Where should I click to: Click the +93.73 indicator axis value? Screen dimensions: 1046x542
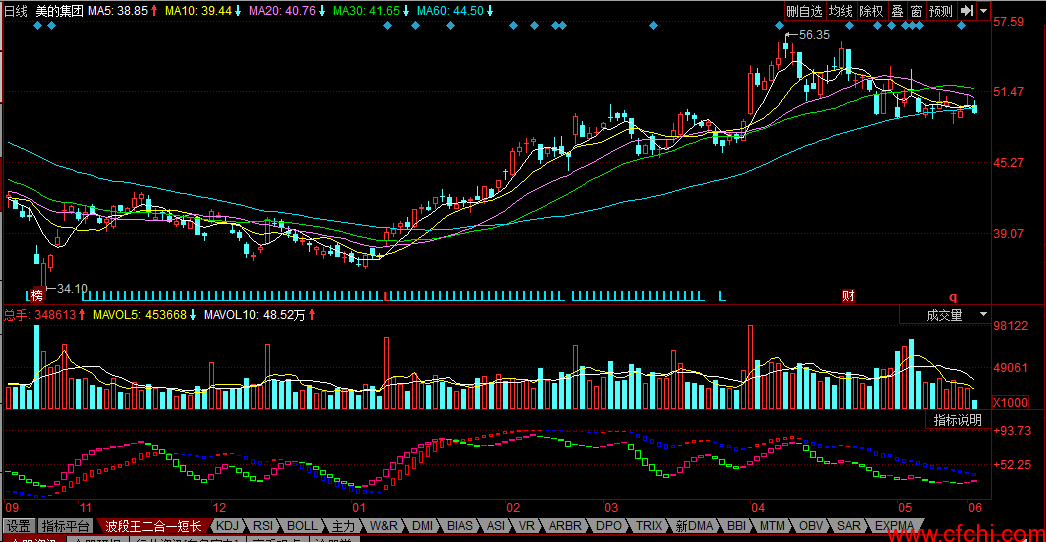[x=1011, y=431]
